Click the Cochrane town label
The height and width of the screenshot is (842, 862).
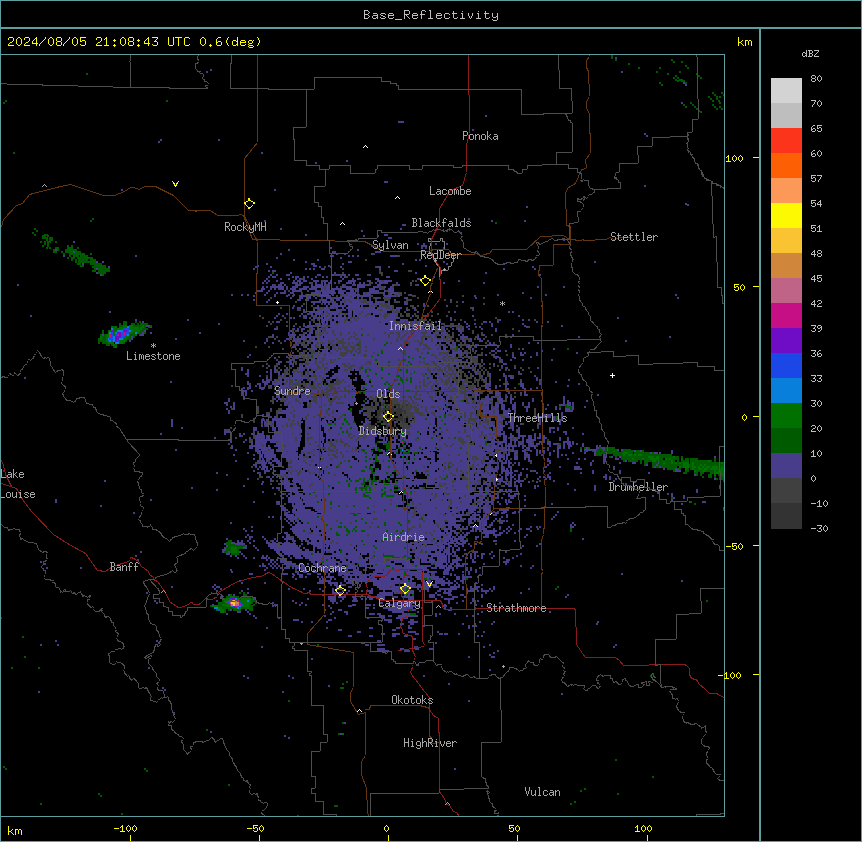point(322,568)
